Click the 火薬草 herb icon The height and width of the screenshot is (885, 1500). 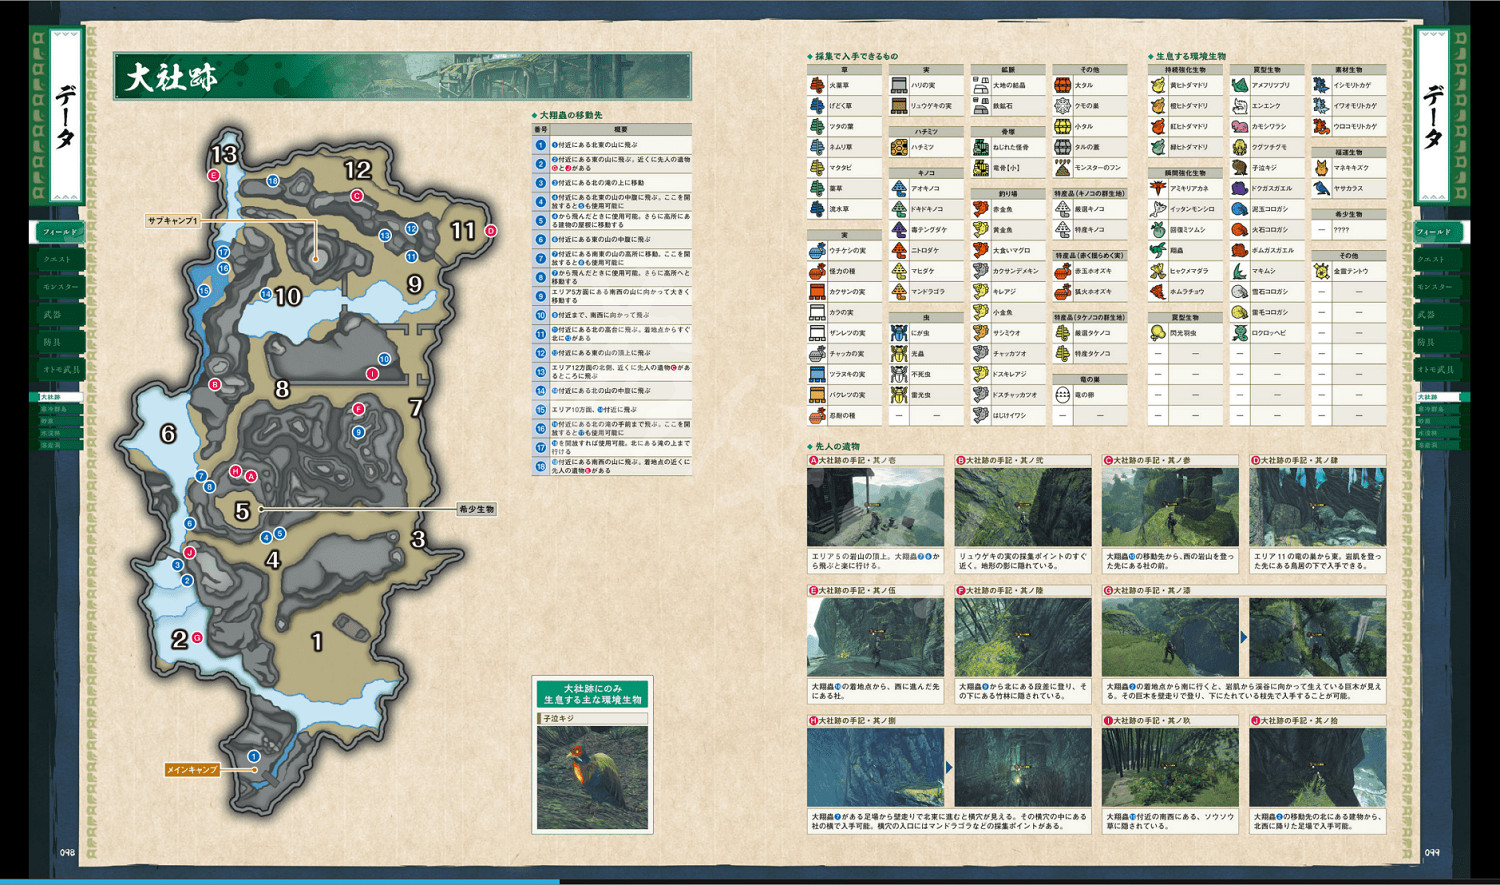pos(817,85)
